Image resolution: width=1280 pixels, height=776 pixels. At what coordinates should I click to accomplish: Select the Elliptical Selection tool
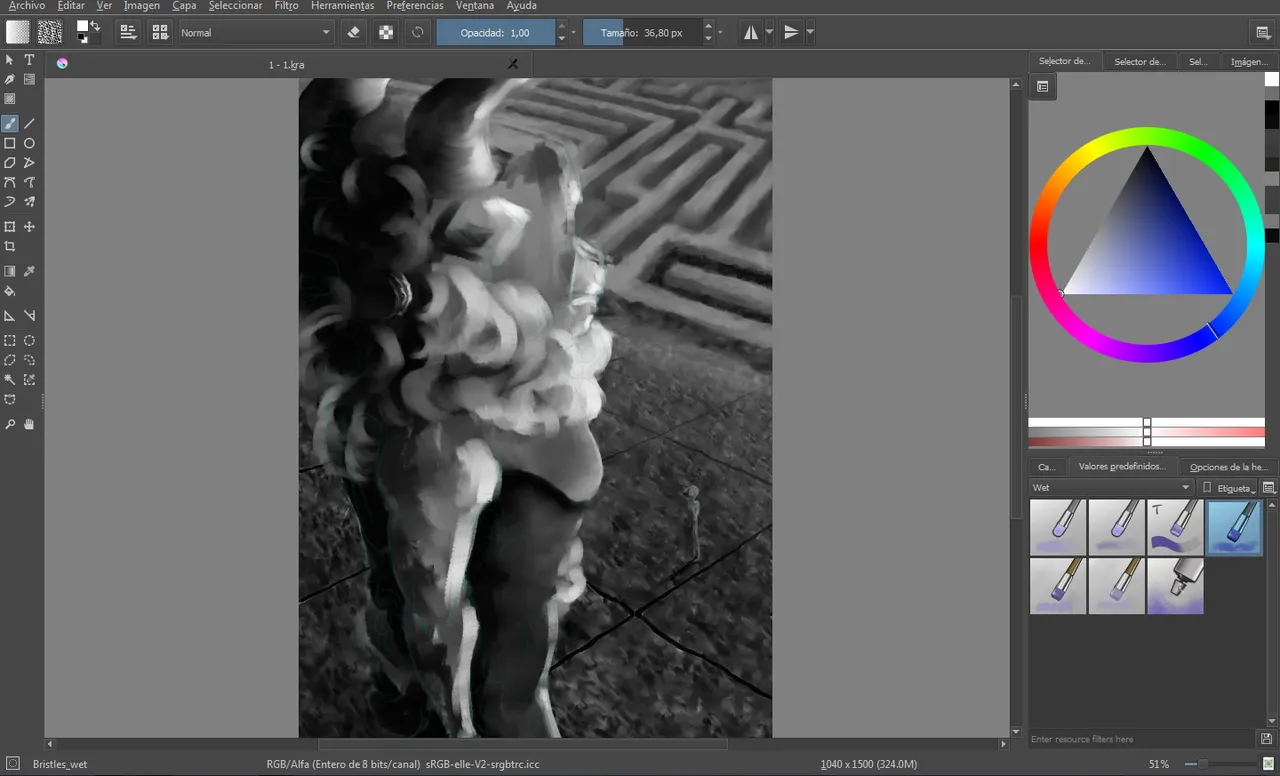(30, 341)
